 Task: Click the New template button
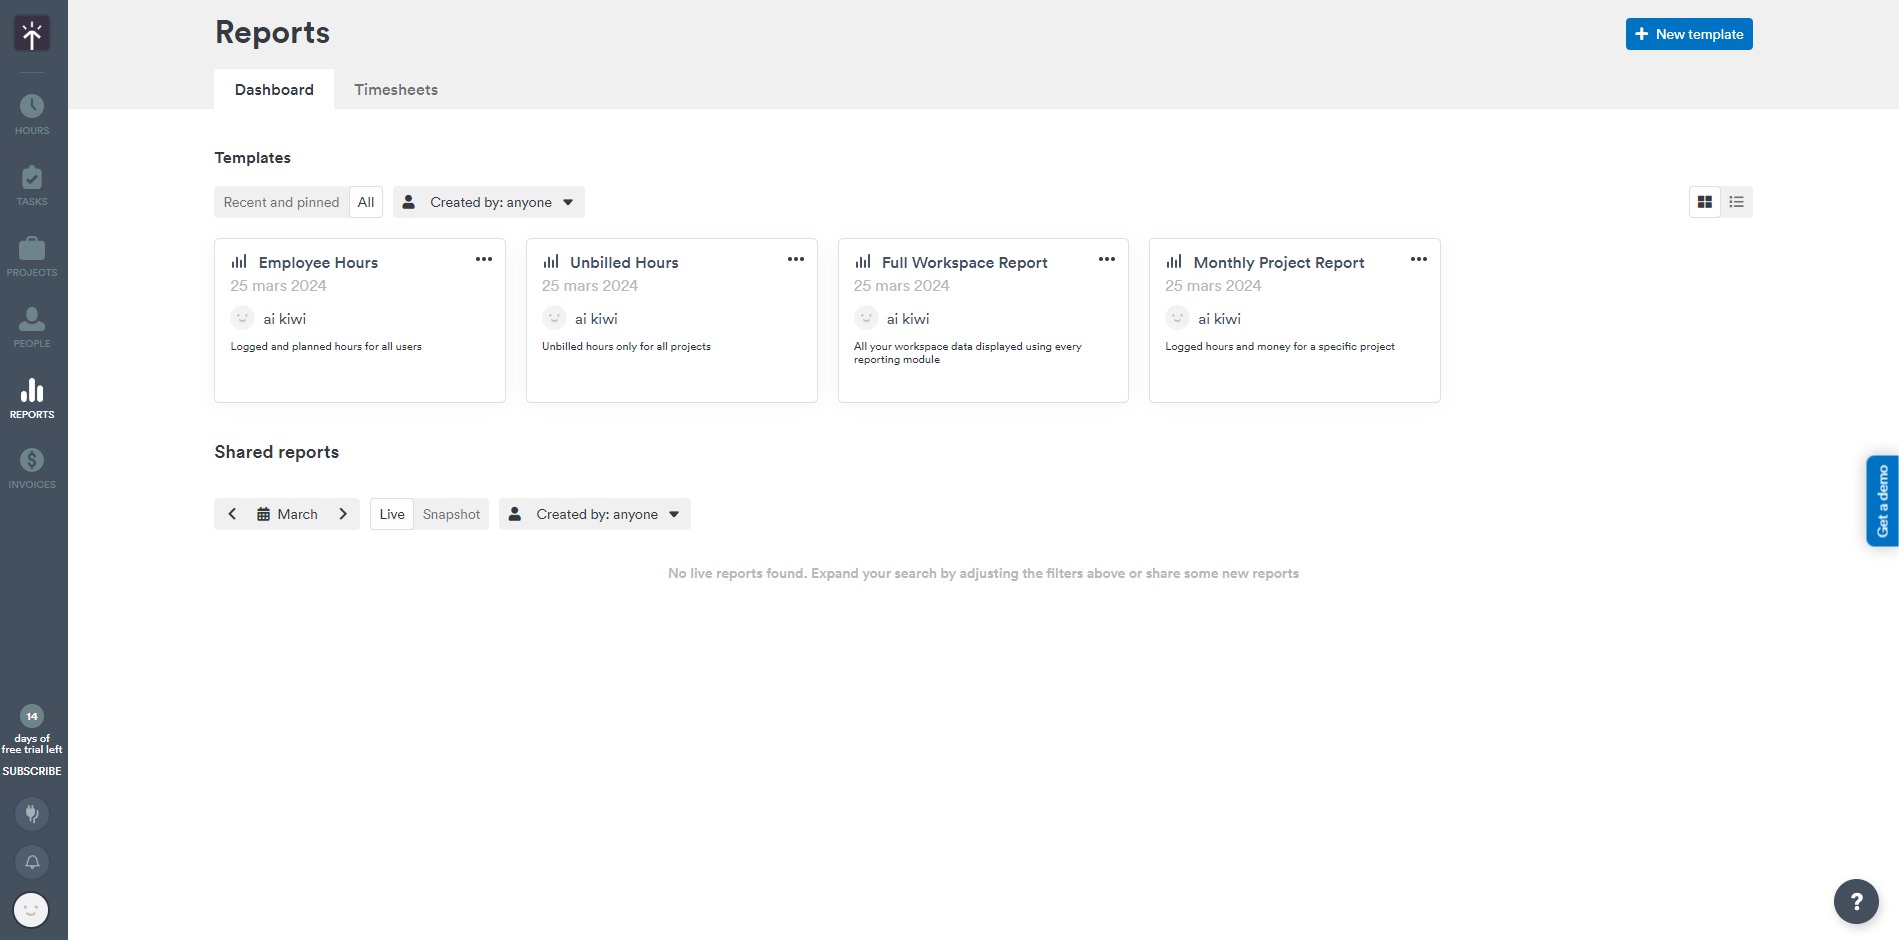tap(1689, 34)
